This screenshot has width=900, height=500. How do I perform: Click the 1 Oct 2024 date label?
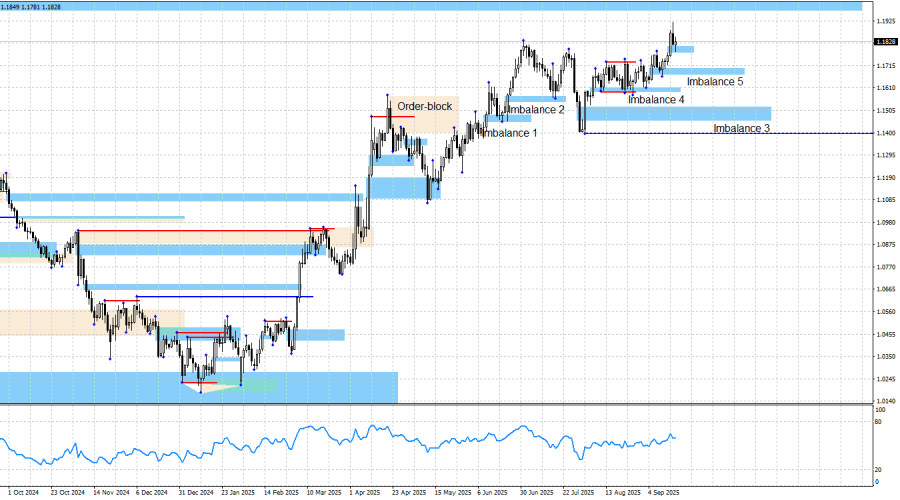pyautogui.click(x=23, y=492)
